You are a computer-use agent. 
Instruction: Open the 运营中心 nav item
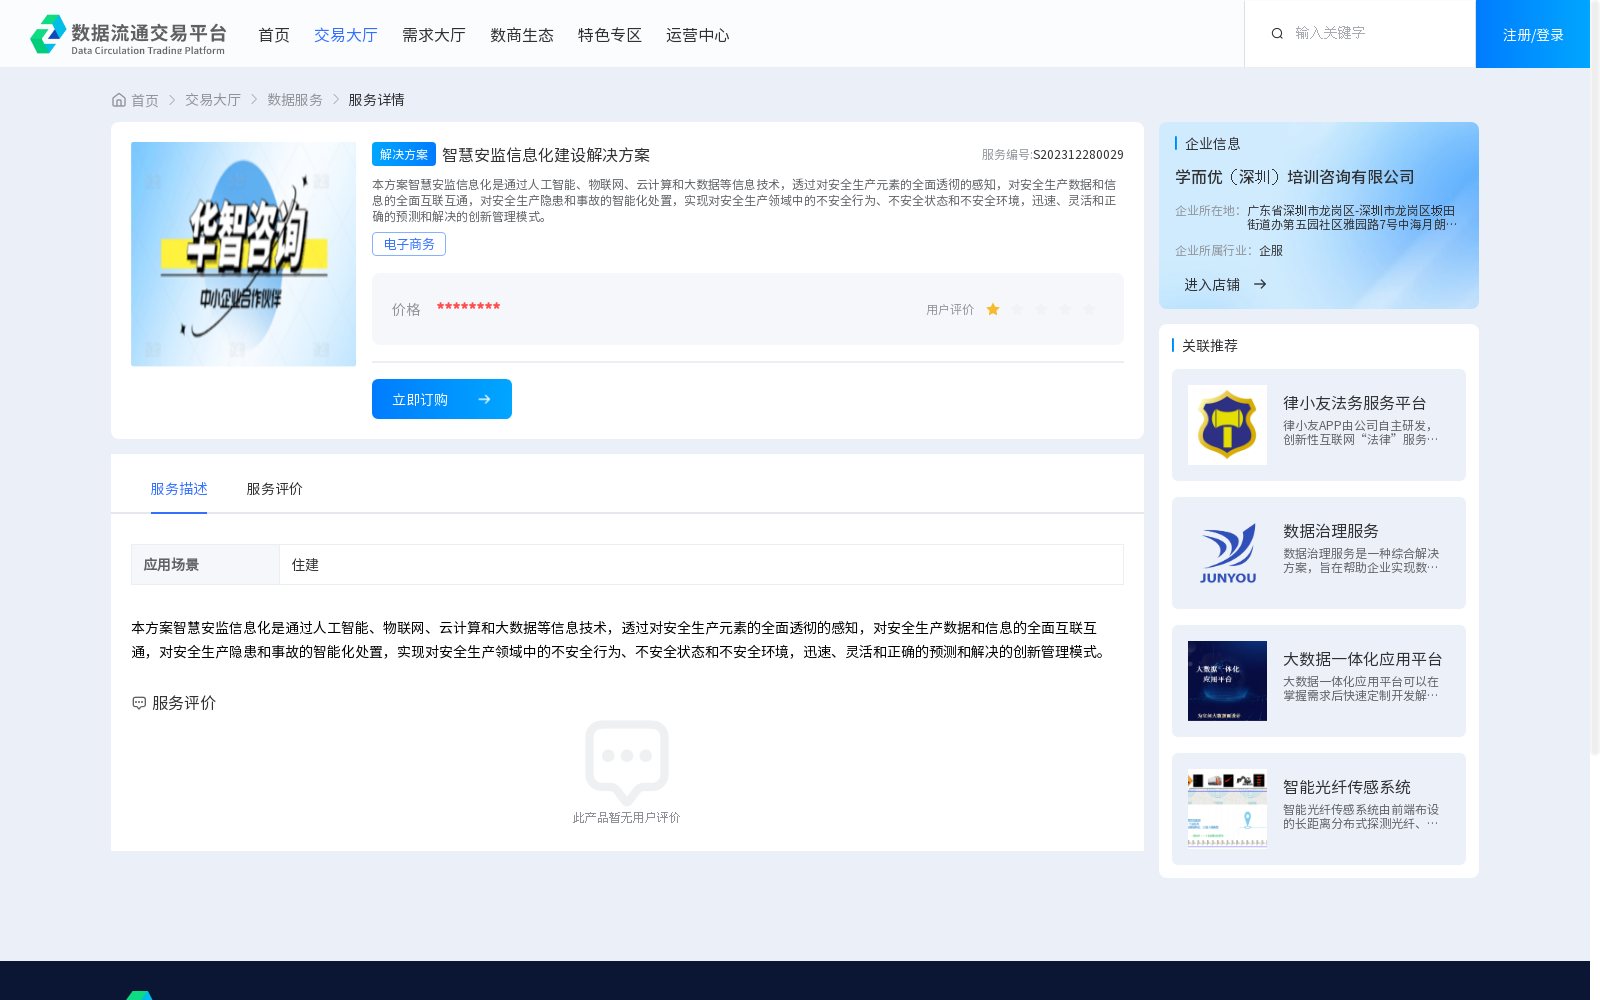698,35
